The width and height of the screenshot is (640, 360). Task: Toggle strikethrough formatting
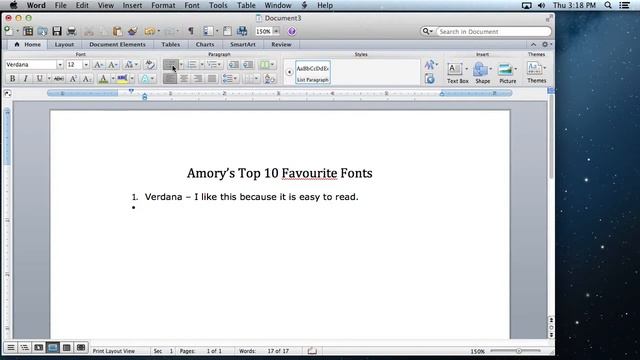point(59,78)
